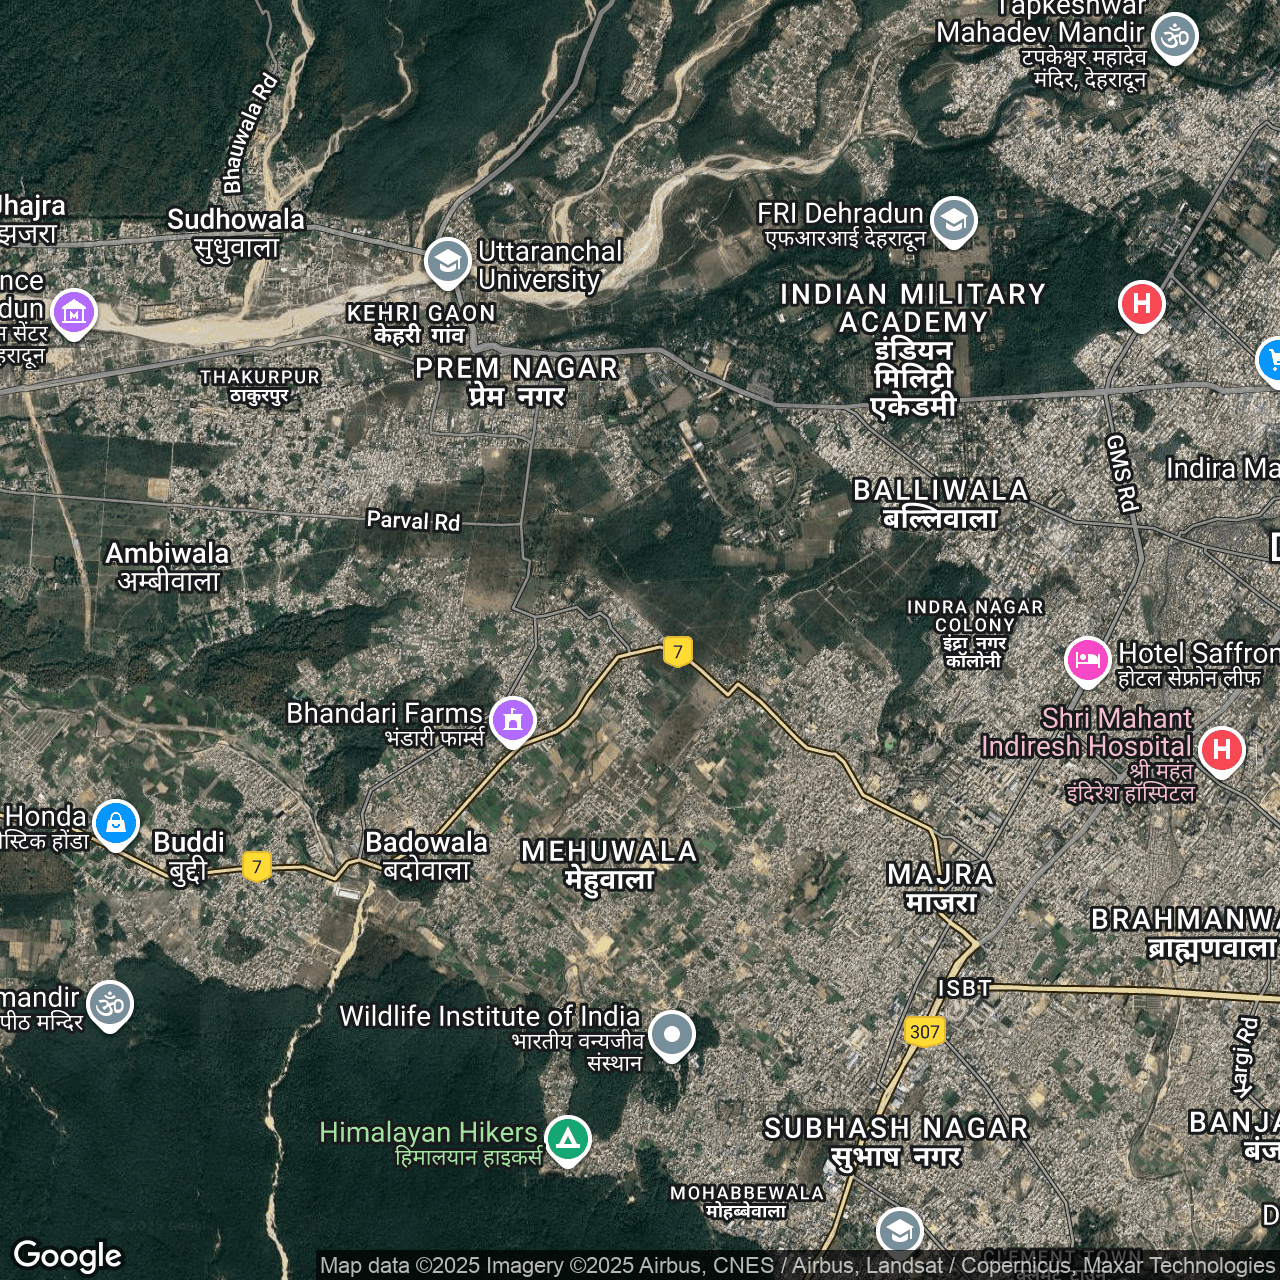The height and width of the screenshot is (1280, 1280).
Task: Click the Map data copyright attribution text
Action: tap(796, 1265)
